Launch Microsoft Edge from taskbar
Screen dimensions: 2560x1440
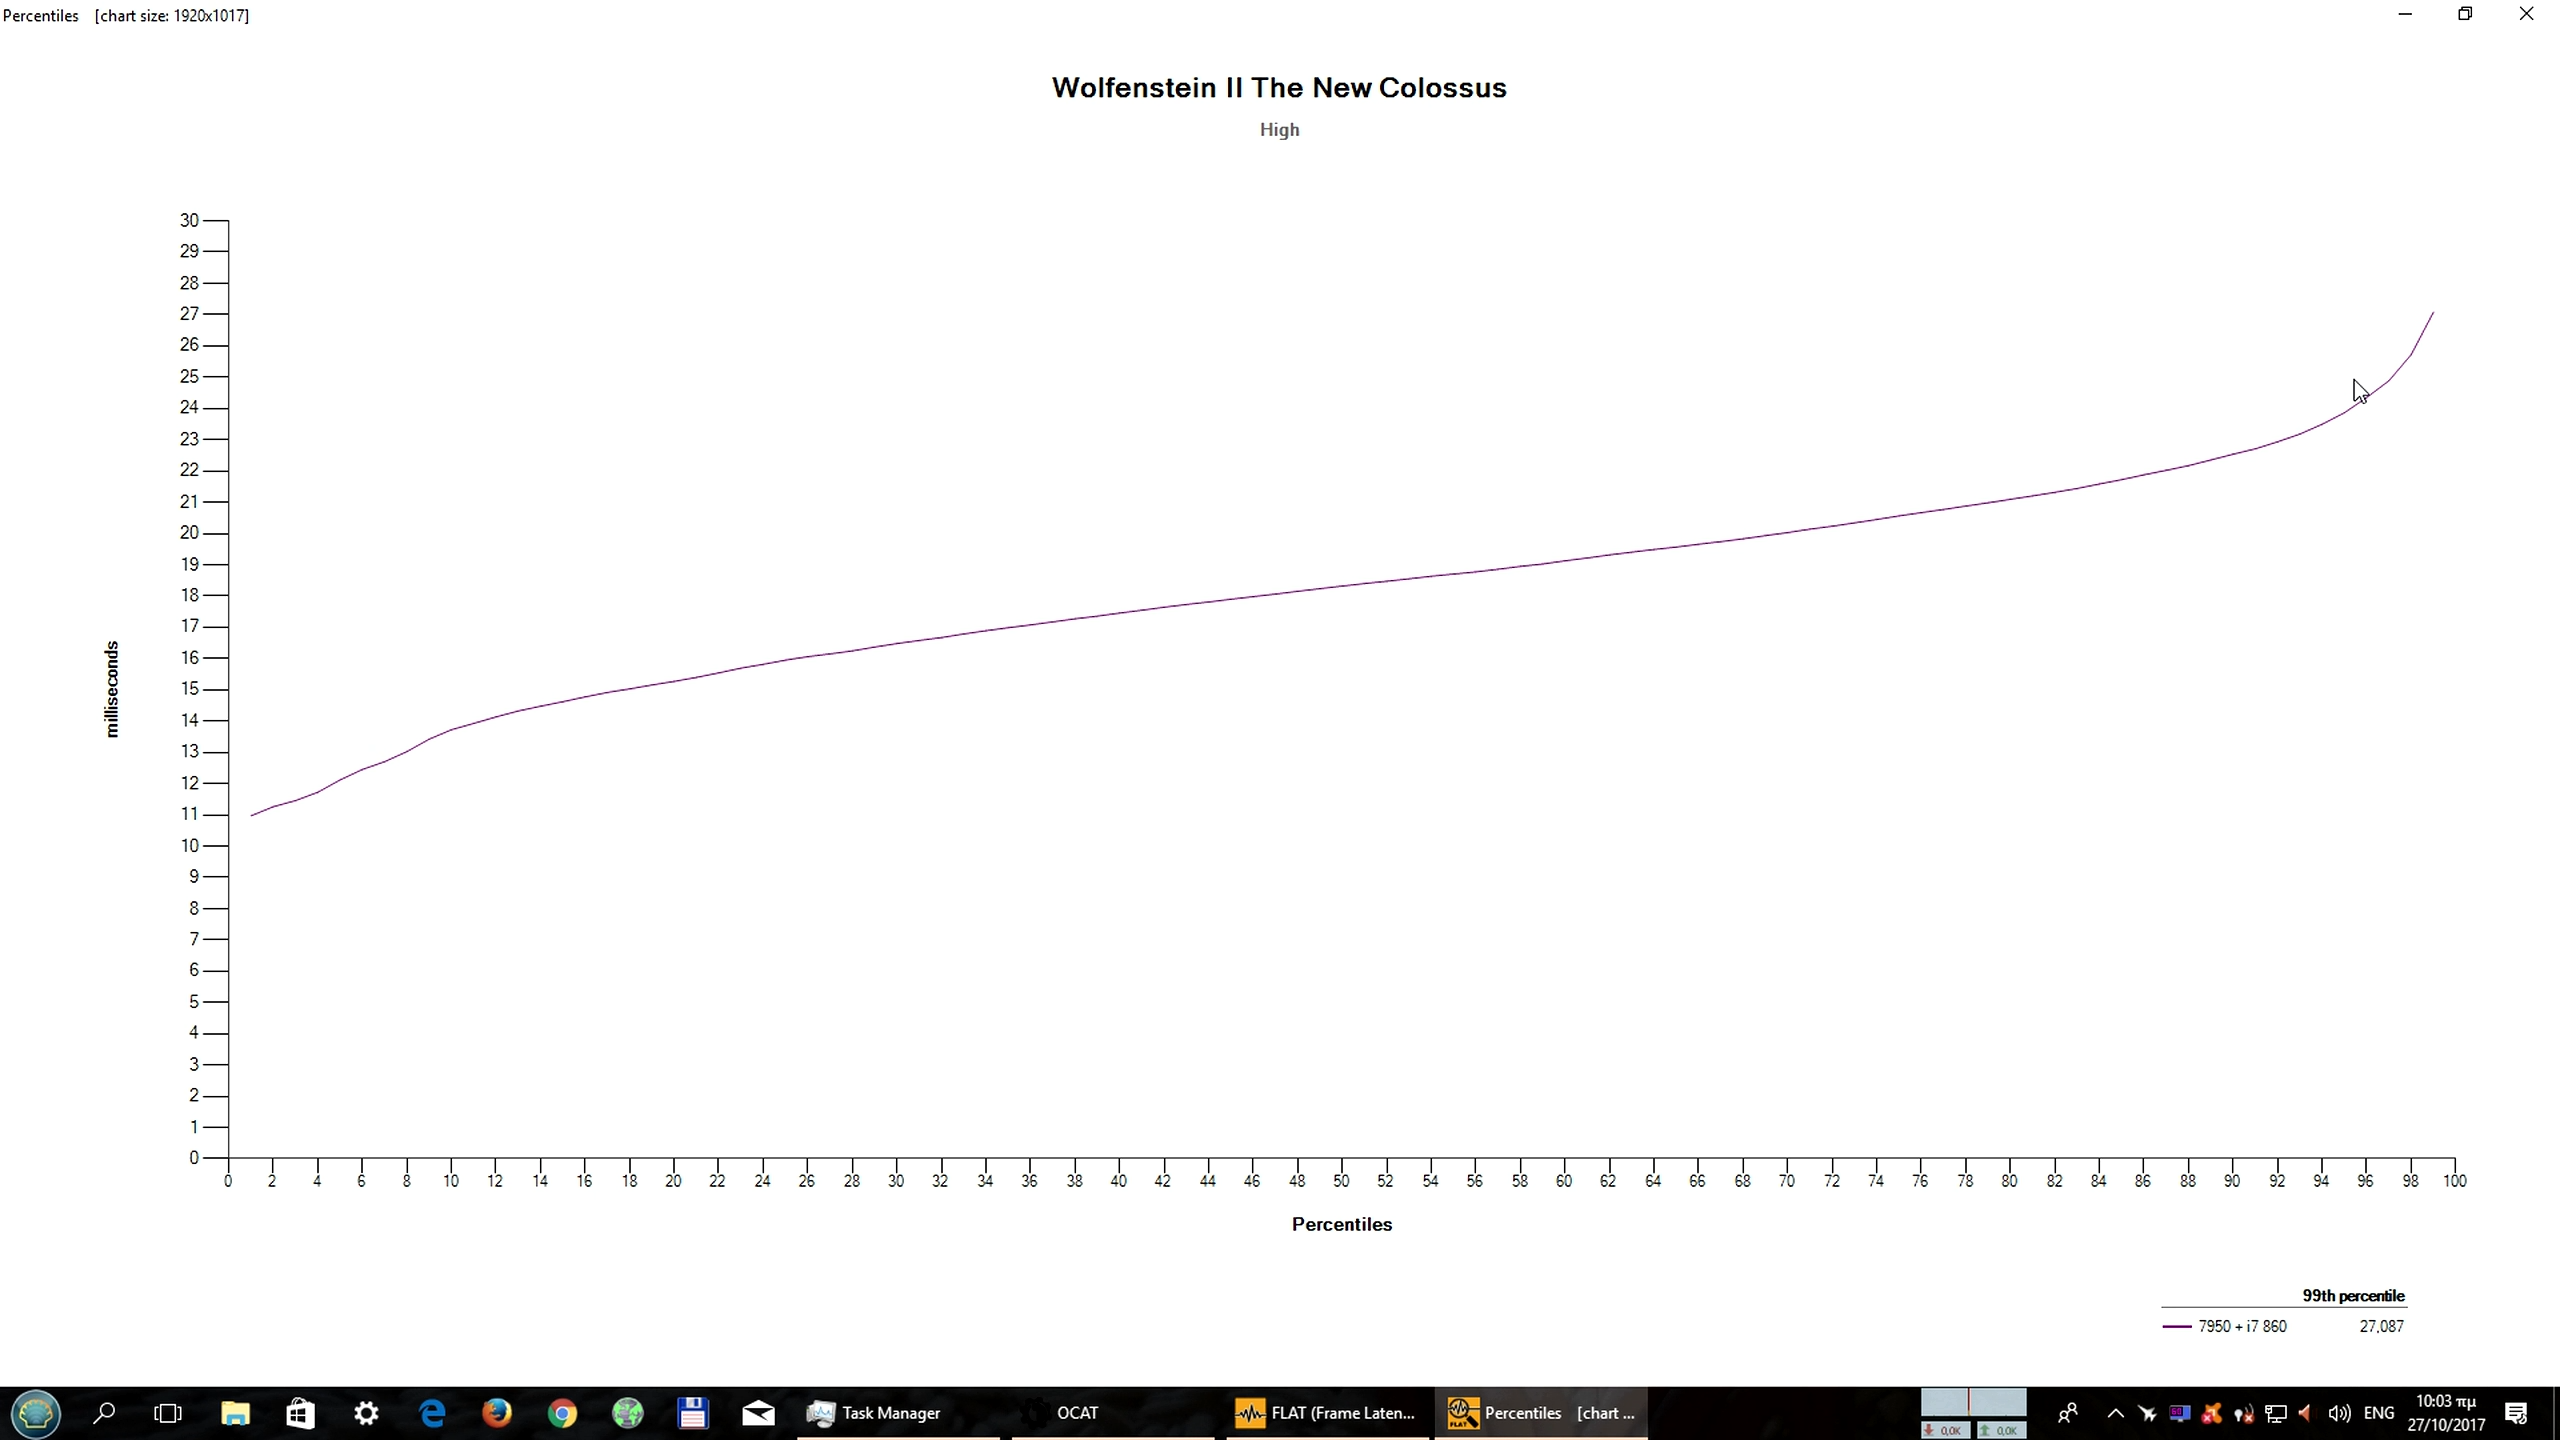pyautogui.click(x=432, y=1413)
